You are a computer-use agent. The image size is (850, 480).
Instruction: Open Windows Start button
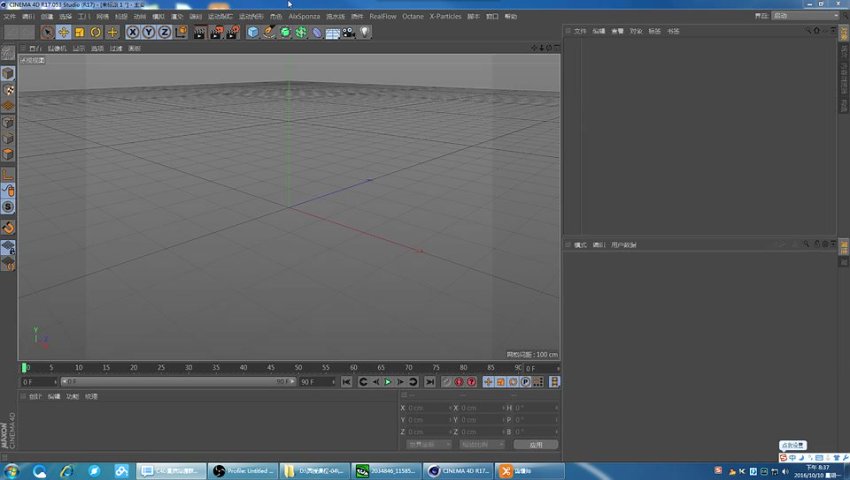[x=11, y=471]
